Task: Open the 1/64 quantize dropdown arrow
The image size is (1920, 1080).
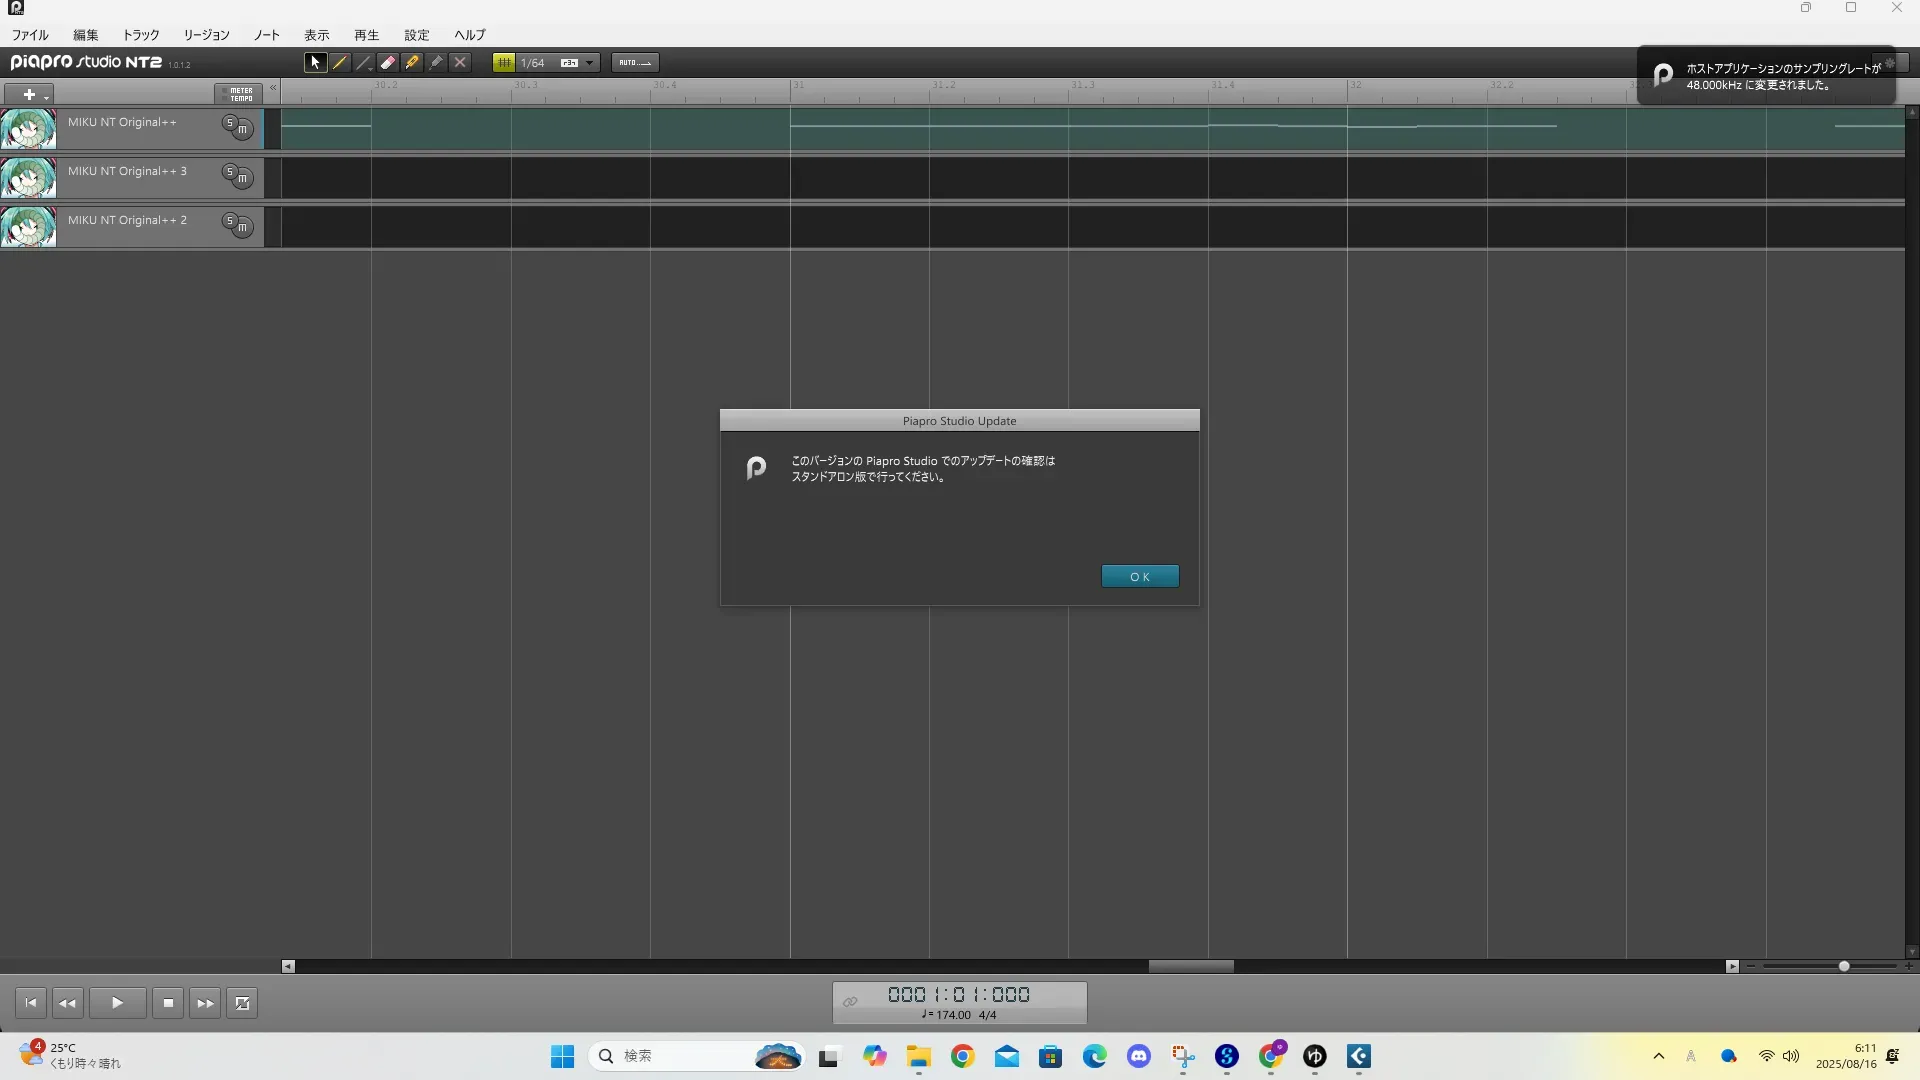Action: pos(589,63)
